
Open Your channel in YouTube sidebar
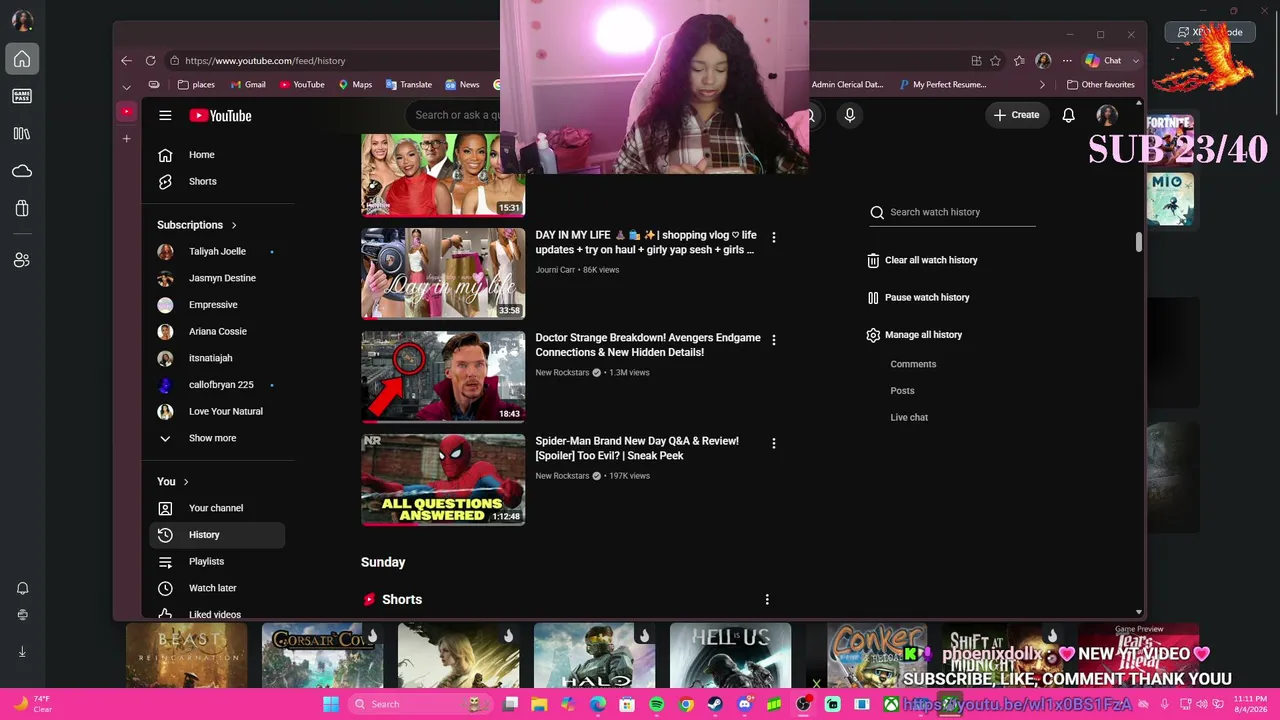click(x=218, y=508)
